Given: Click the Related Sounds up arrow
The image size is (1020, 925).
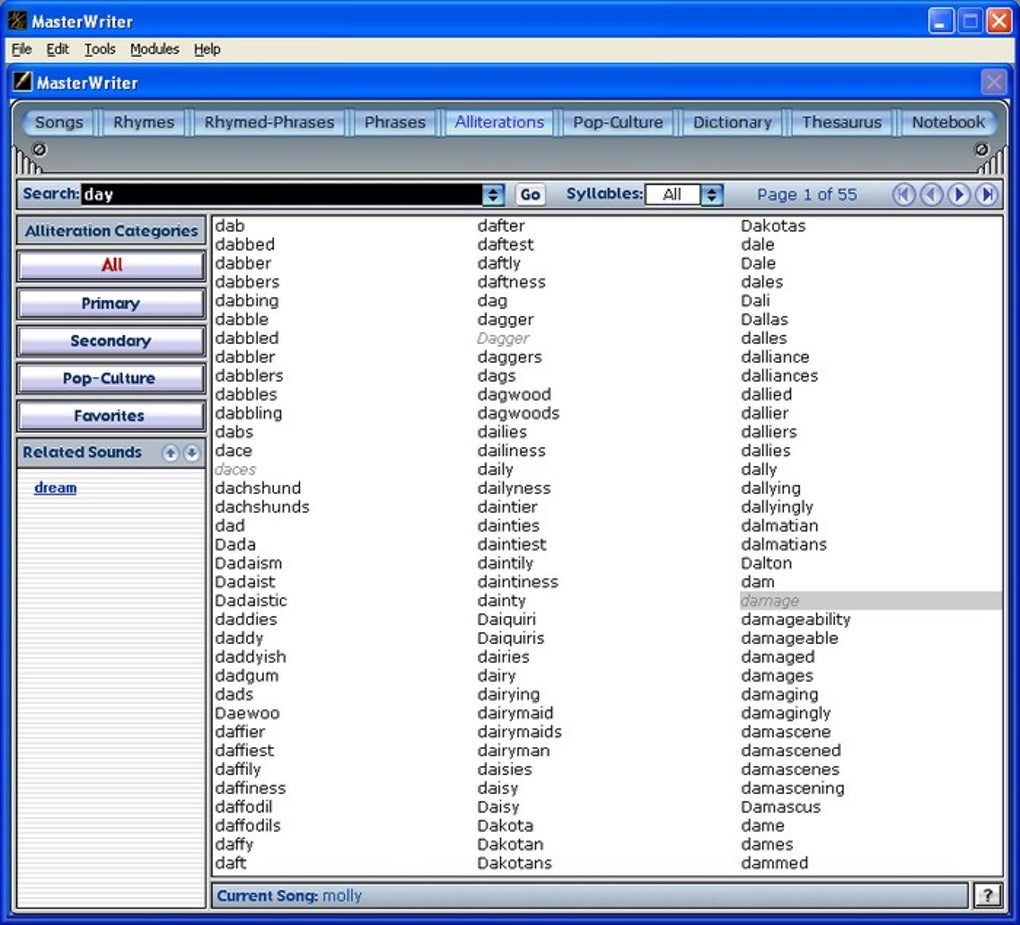Looking at the screenshot, I should tap(170, 453).
